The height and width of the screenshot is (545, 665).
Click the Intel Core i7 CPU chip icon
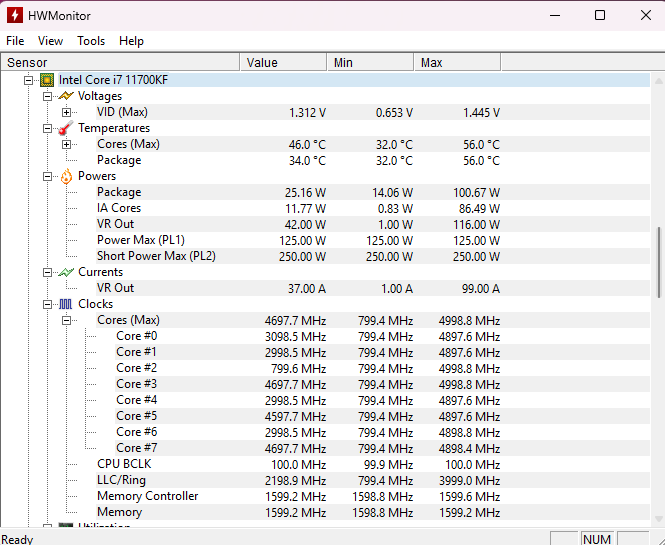(x=47, y=80)
